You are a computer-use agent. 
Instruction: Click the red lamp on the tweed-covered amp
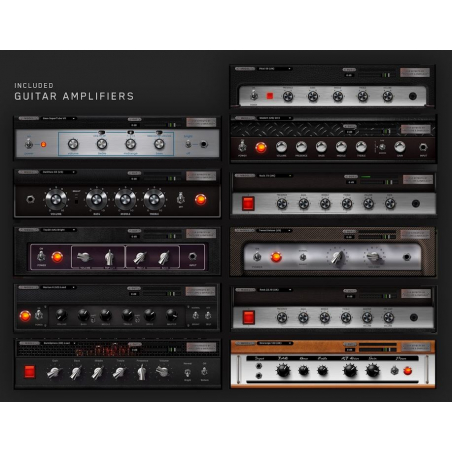(x=276, y=257)
